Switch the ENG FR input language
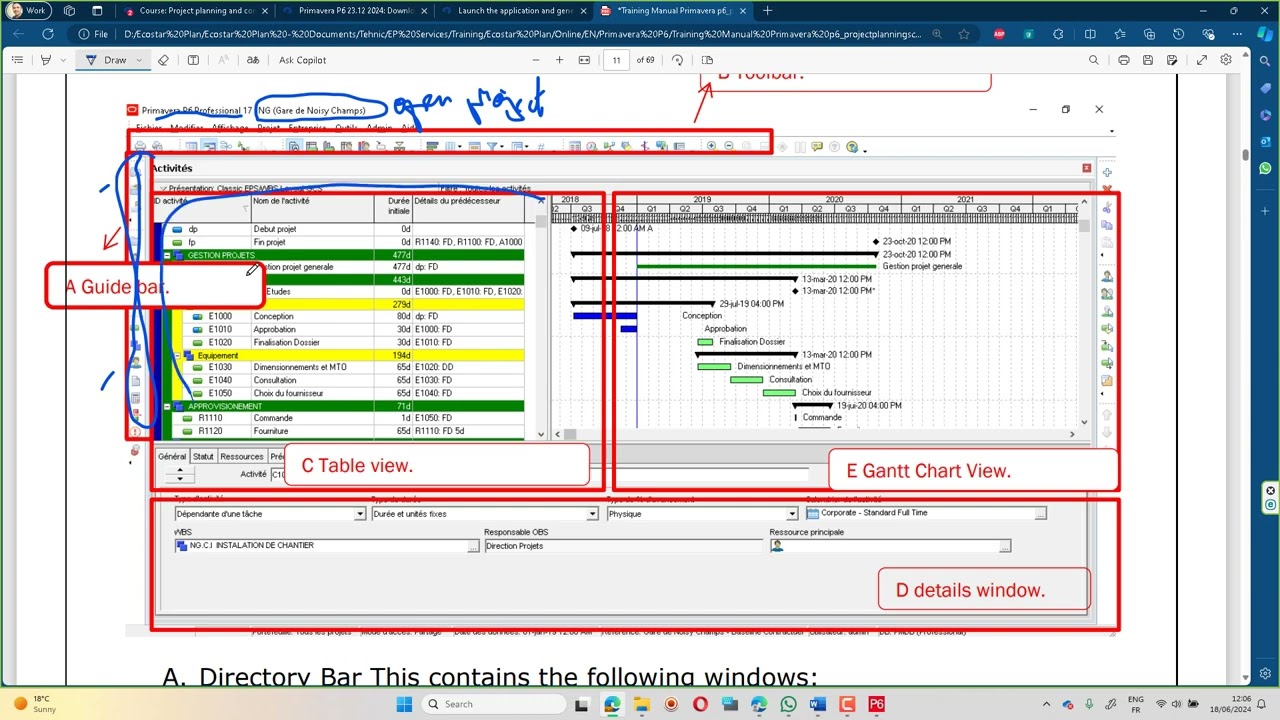 coord(1136,704)
